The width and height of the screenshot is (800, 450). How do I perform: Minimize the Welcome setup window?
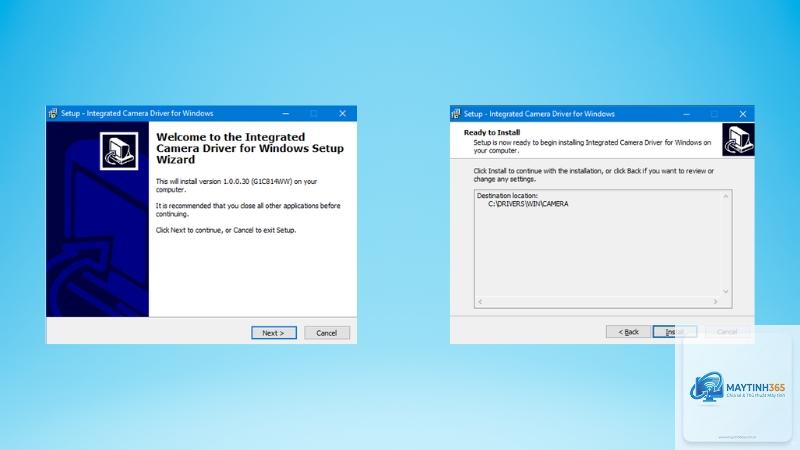(x=286, y=113)
